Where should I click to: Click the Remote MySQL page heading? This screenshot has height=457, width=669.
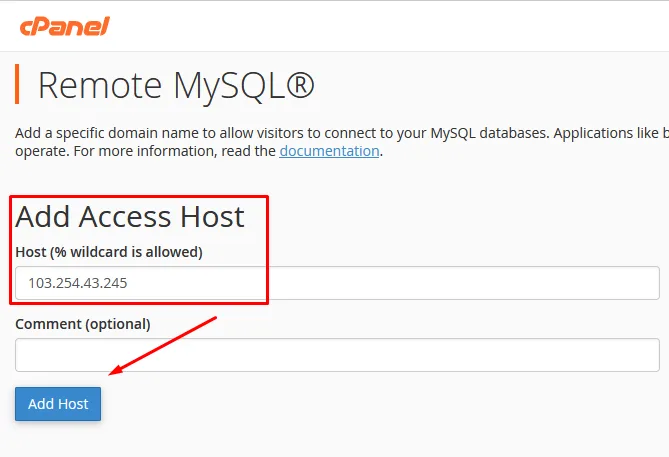(176, 85)
